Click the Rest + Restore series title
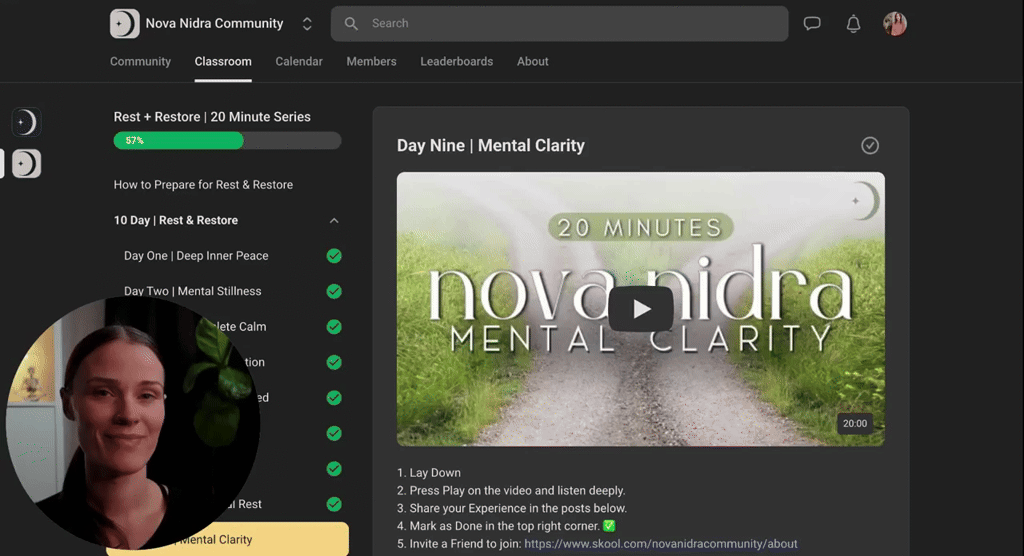This screenshot has height=556, width=1024. (212, 117)
